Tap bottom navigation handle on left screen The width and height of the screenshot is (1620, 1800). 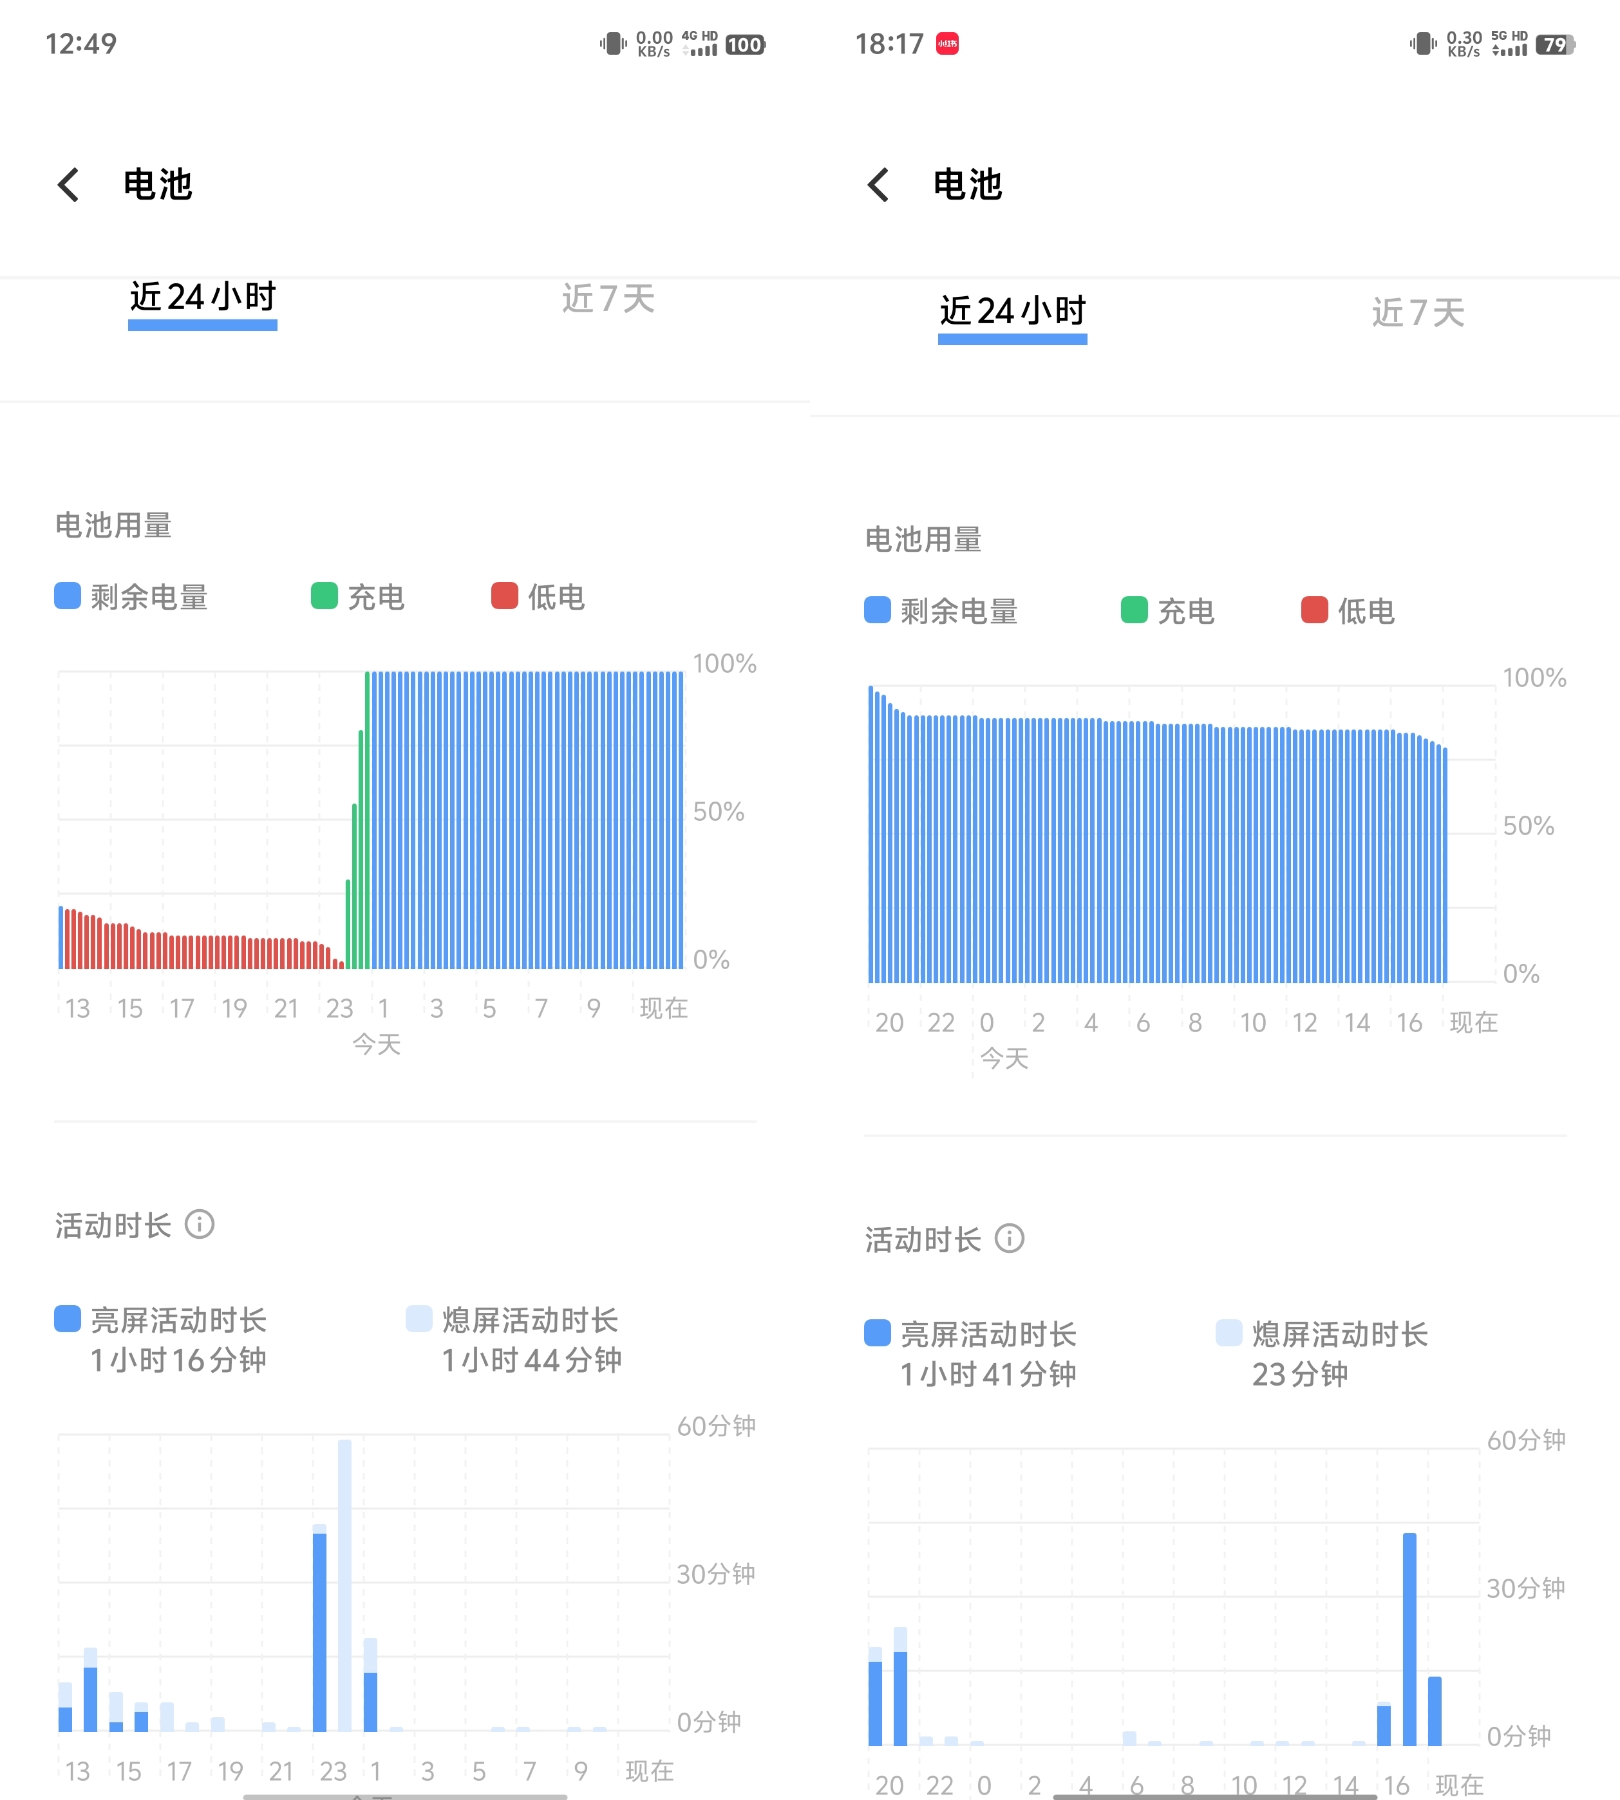pos(405,1796)
